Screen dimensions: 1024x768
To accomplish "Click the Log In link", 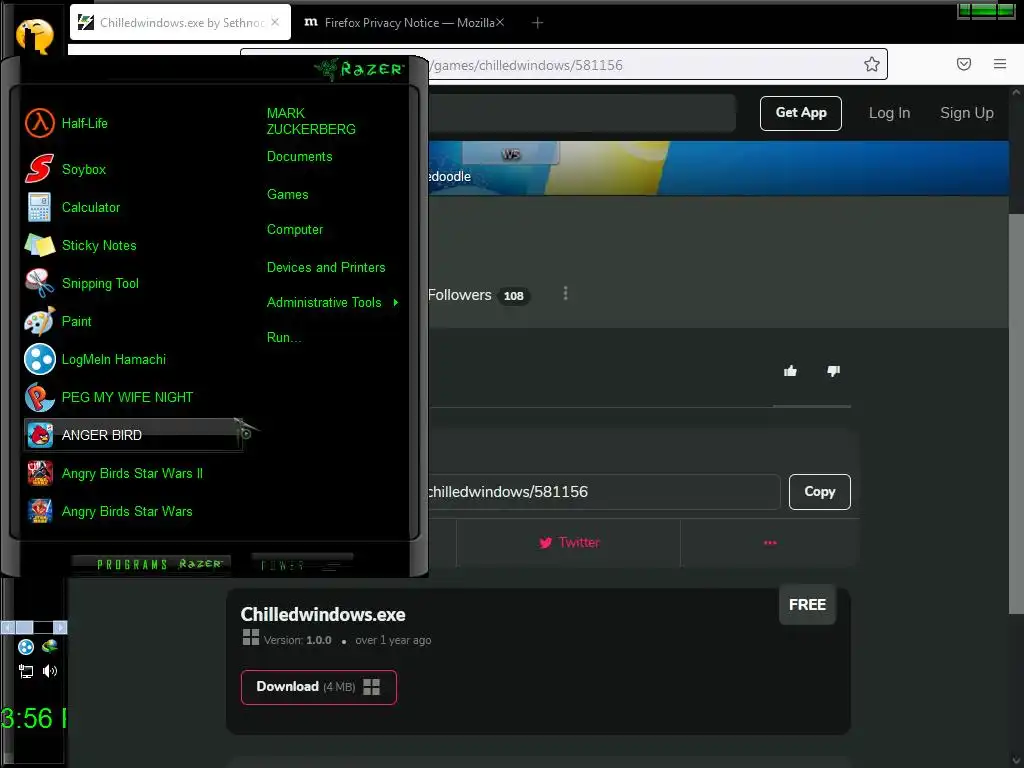I will [889, 113].
